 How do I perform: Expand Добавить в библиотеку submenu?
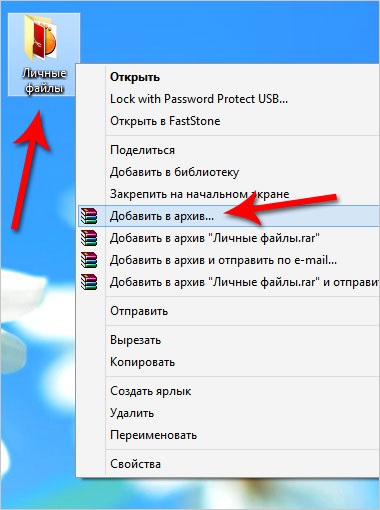click(x=174, y=172)
